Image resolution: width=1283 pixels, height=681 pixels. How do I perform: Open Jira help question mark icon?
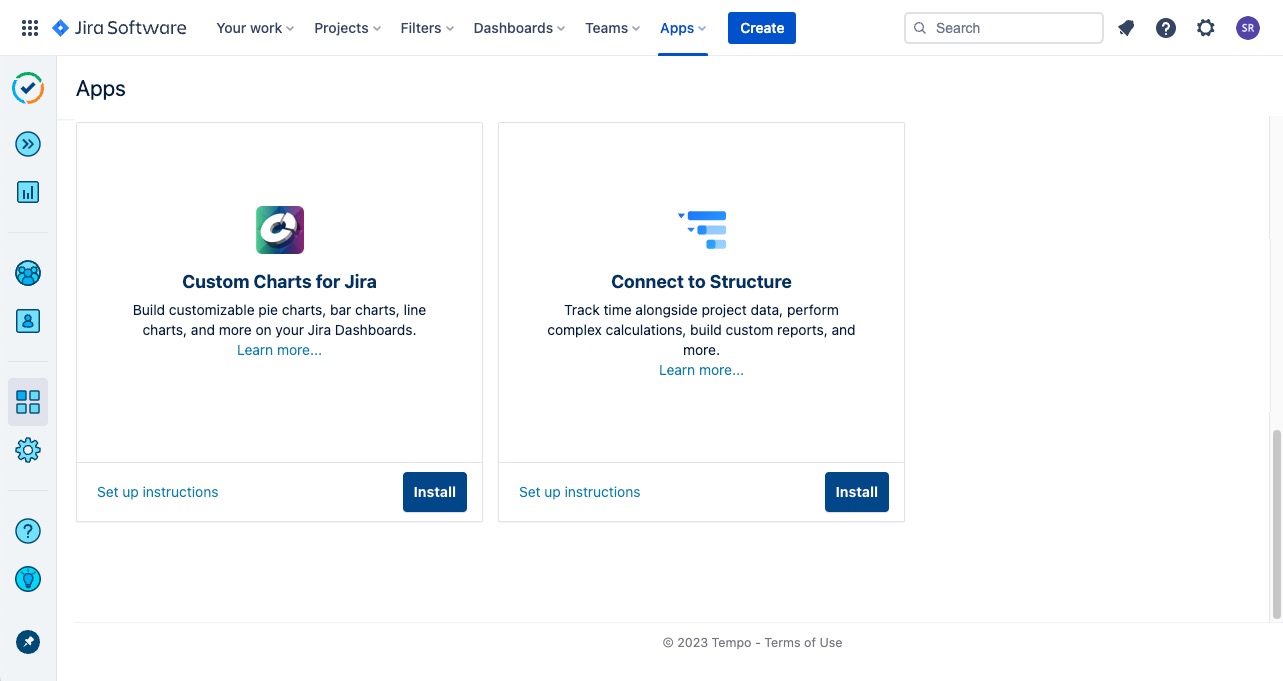[1166, 28]
